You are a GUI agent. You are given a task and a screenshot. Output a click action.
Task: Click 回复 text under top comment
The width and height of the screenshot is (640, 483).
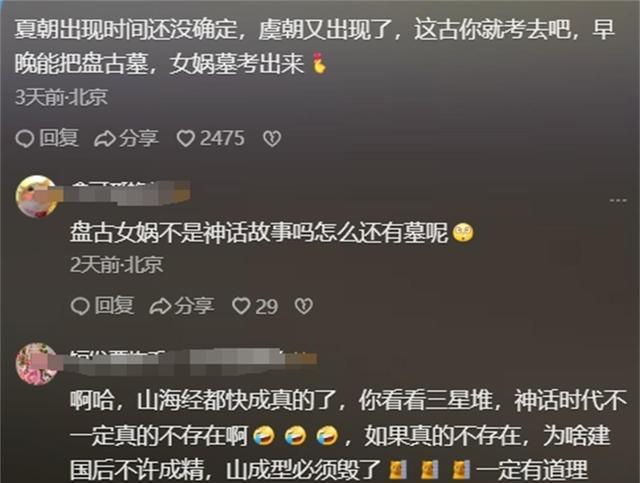point(58,138)
